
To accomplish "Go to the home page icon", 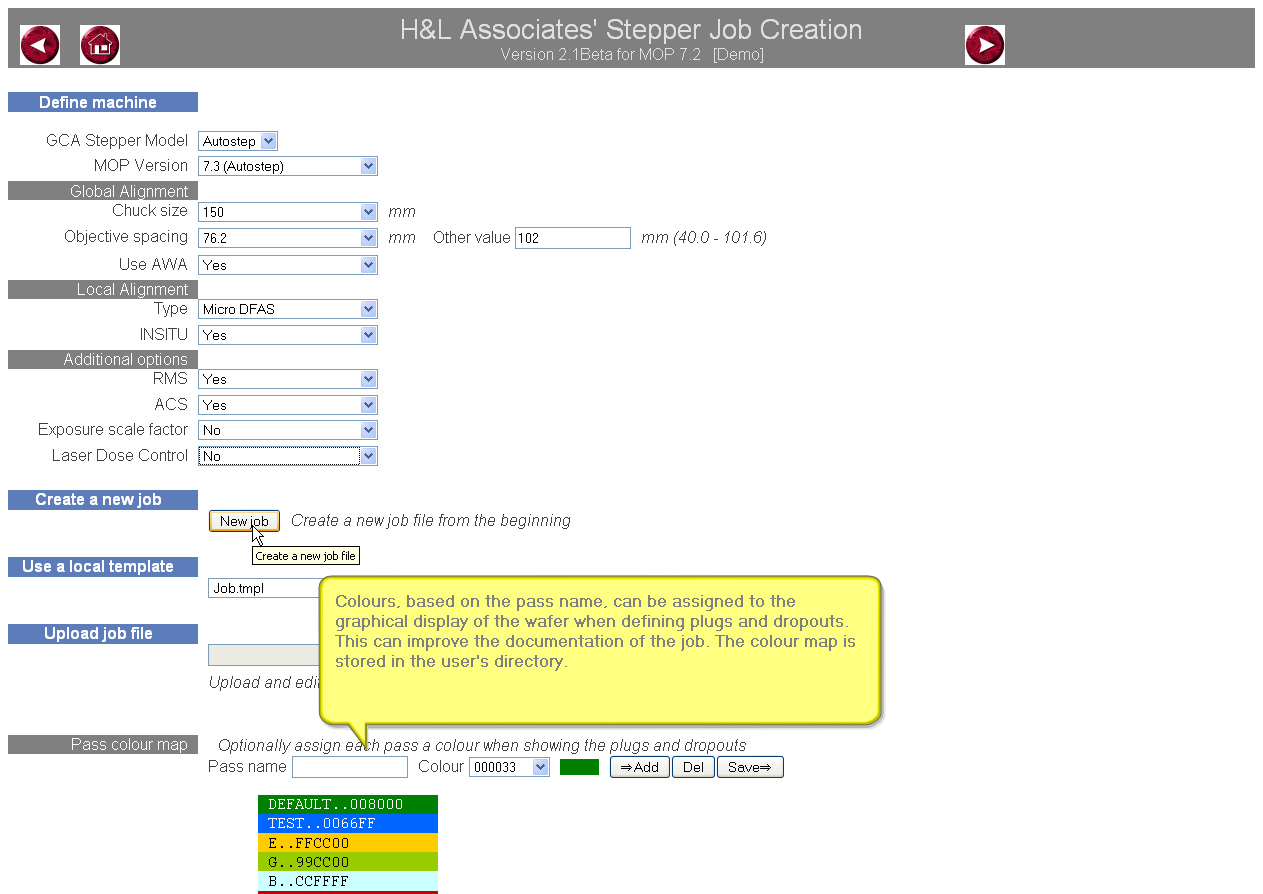I will point(100,45).
